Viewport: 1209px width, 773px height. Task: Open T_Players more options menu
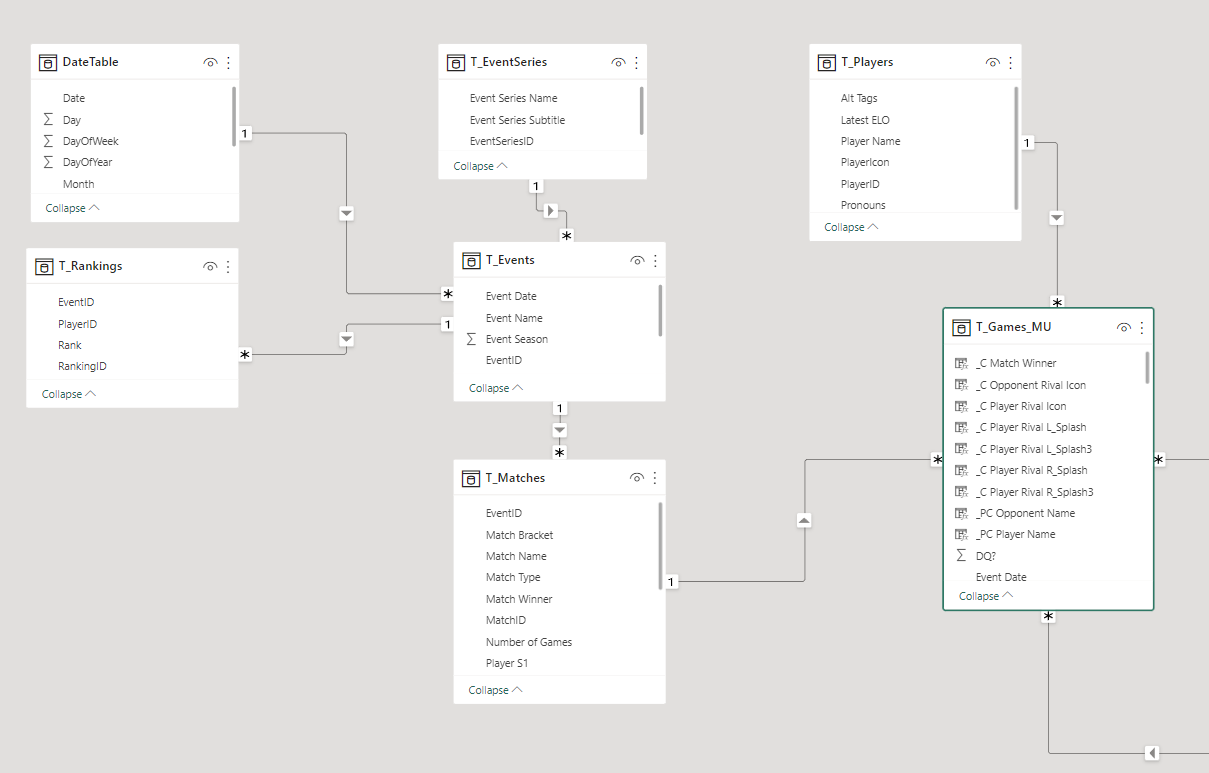tap(1010, 62)
